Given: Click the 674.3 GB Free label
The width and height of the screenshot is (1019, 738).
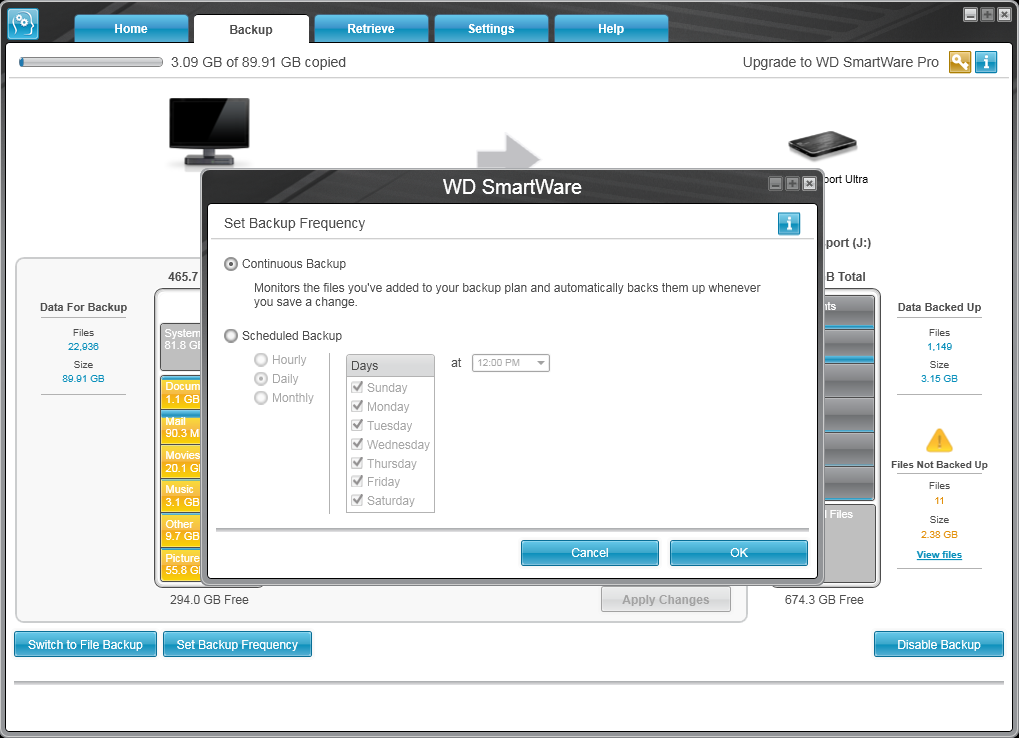Looking at the screenshot, I should pyautogui.click(x=824, y=600).
